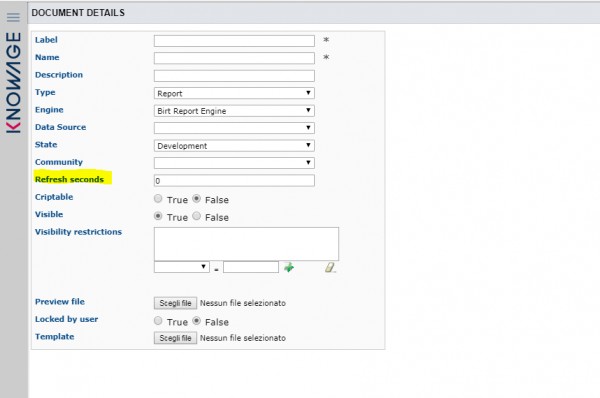This screenshot has width=600, height=398.
Task: Click the green add visibility restriction icon
Action: [x=289, y=267]
